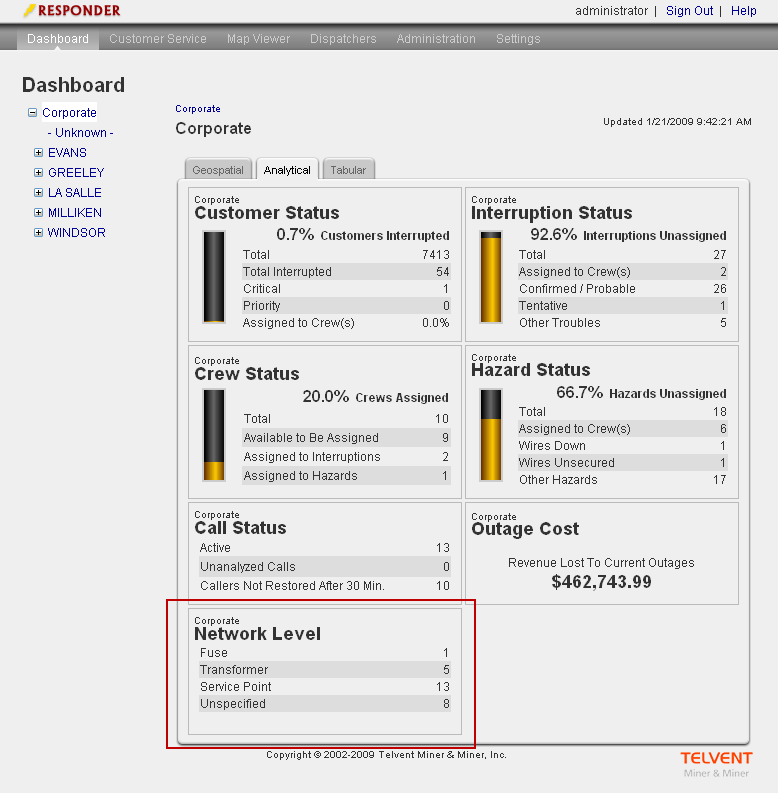Viewport: 778px width, 793px height.
Task: Expand the MILLIKEN tree node
Action: point(39,213)
